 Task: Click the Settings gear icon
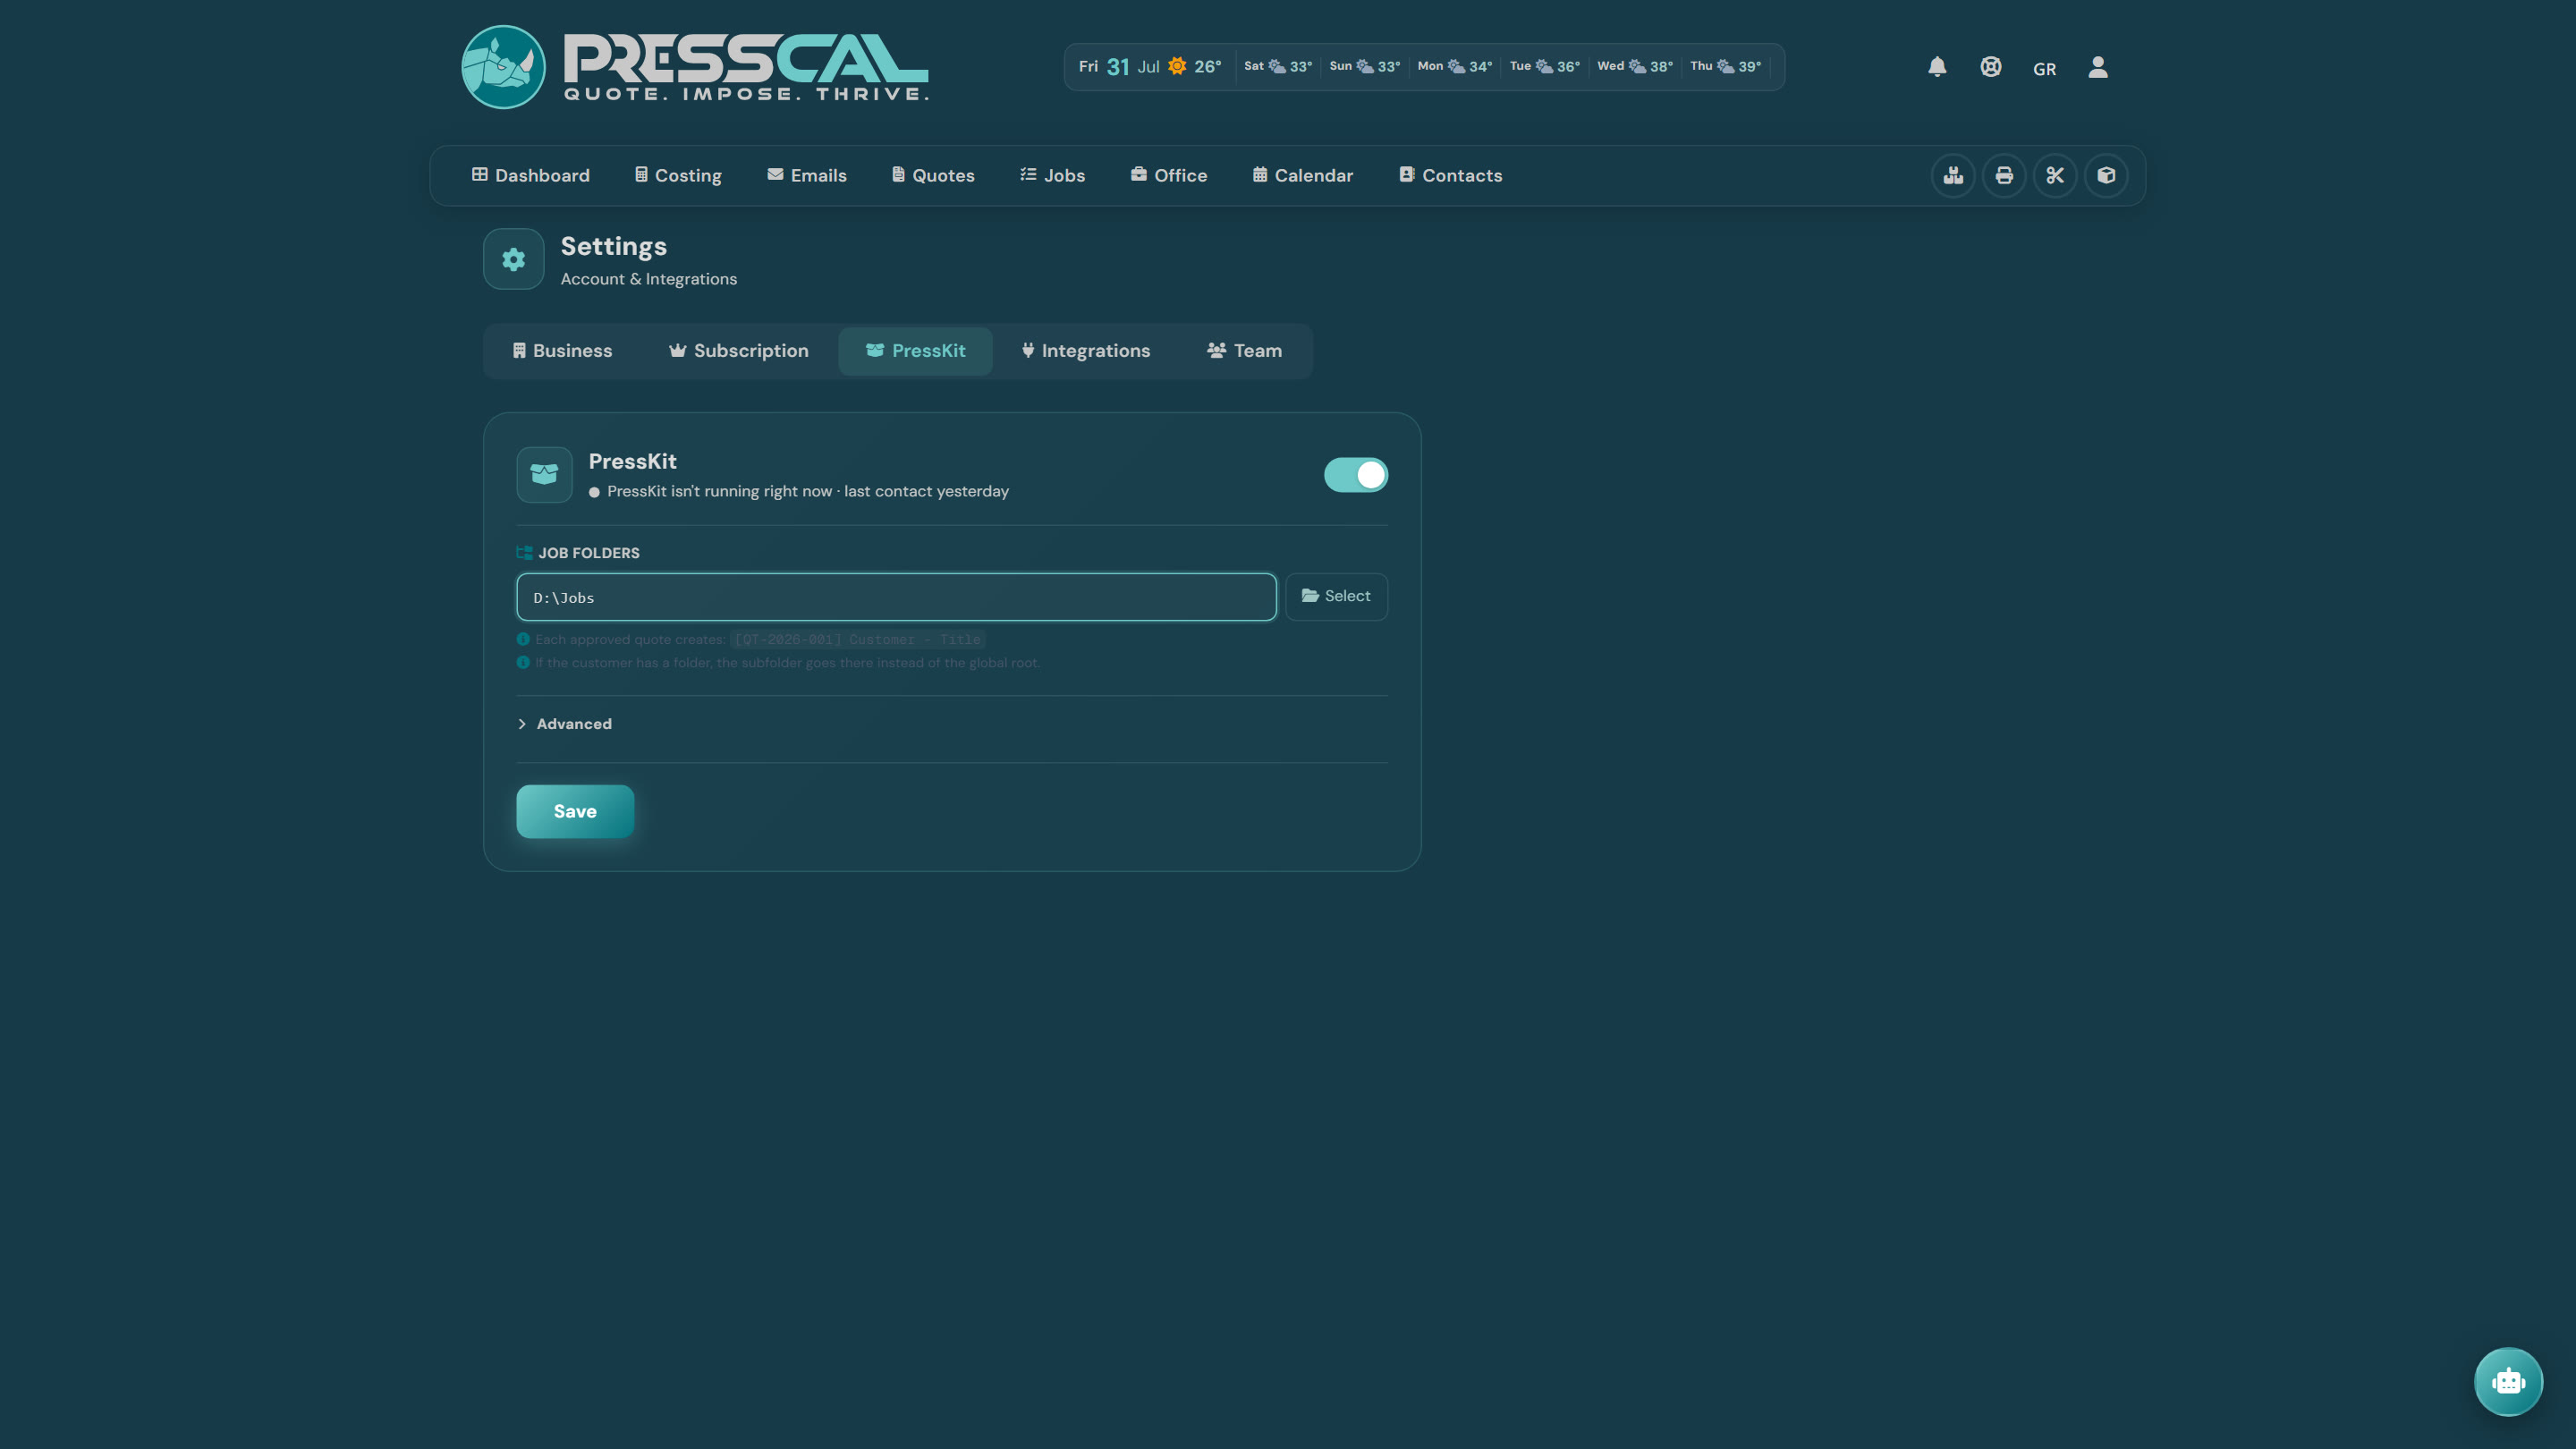pyautogui.click(x=514, y=259)
